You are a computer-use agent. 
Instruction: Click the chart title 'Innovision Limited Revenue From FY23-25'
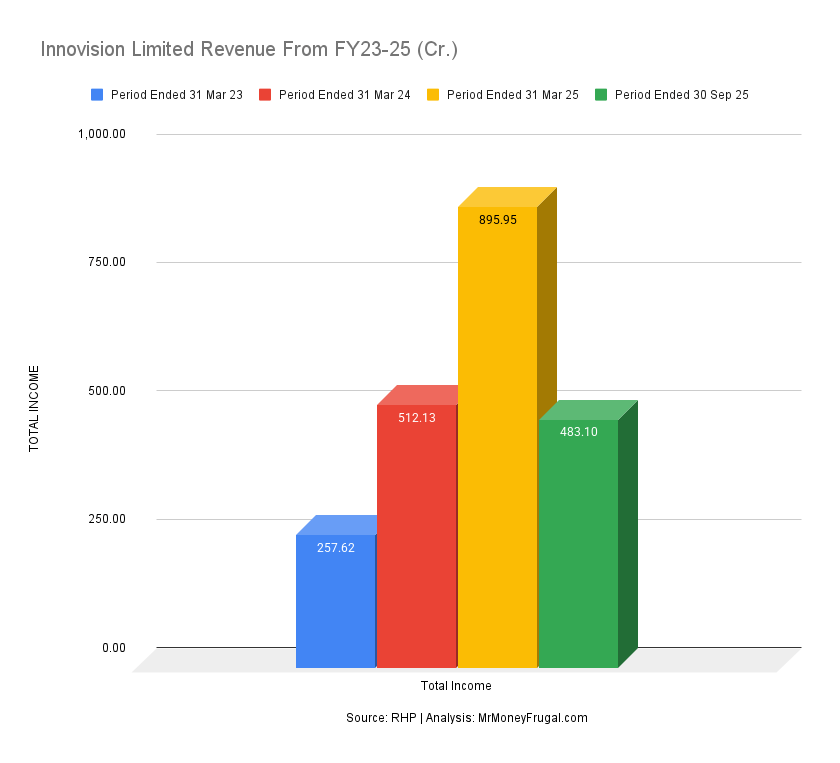tap(248, 49)
